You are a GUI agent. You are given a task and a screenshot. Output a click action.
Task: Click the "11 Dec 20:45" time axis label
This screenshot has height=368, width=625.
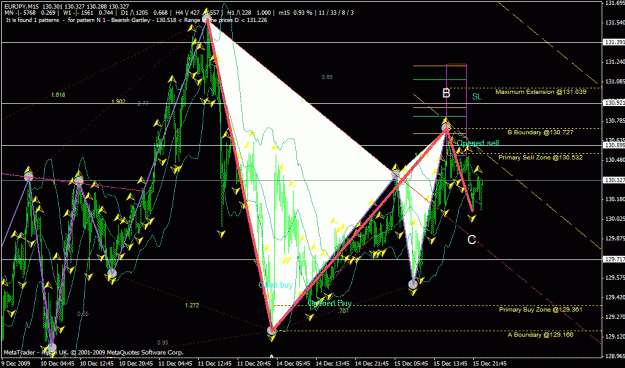pyautogui.click(x=253, y=364)
